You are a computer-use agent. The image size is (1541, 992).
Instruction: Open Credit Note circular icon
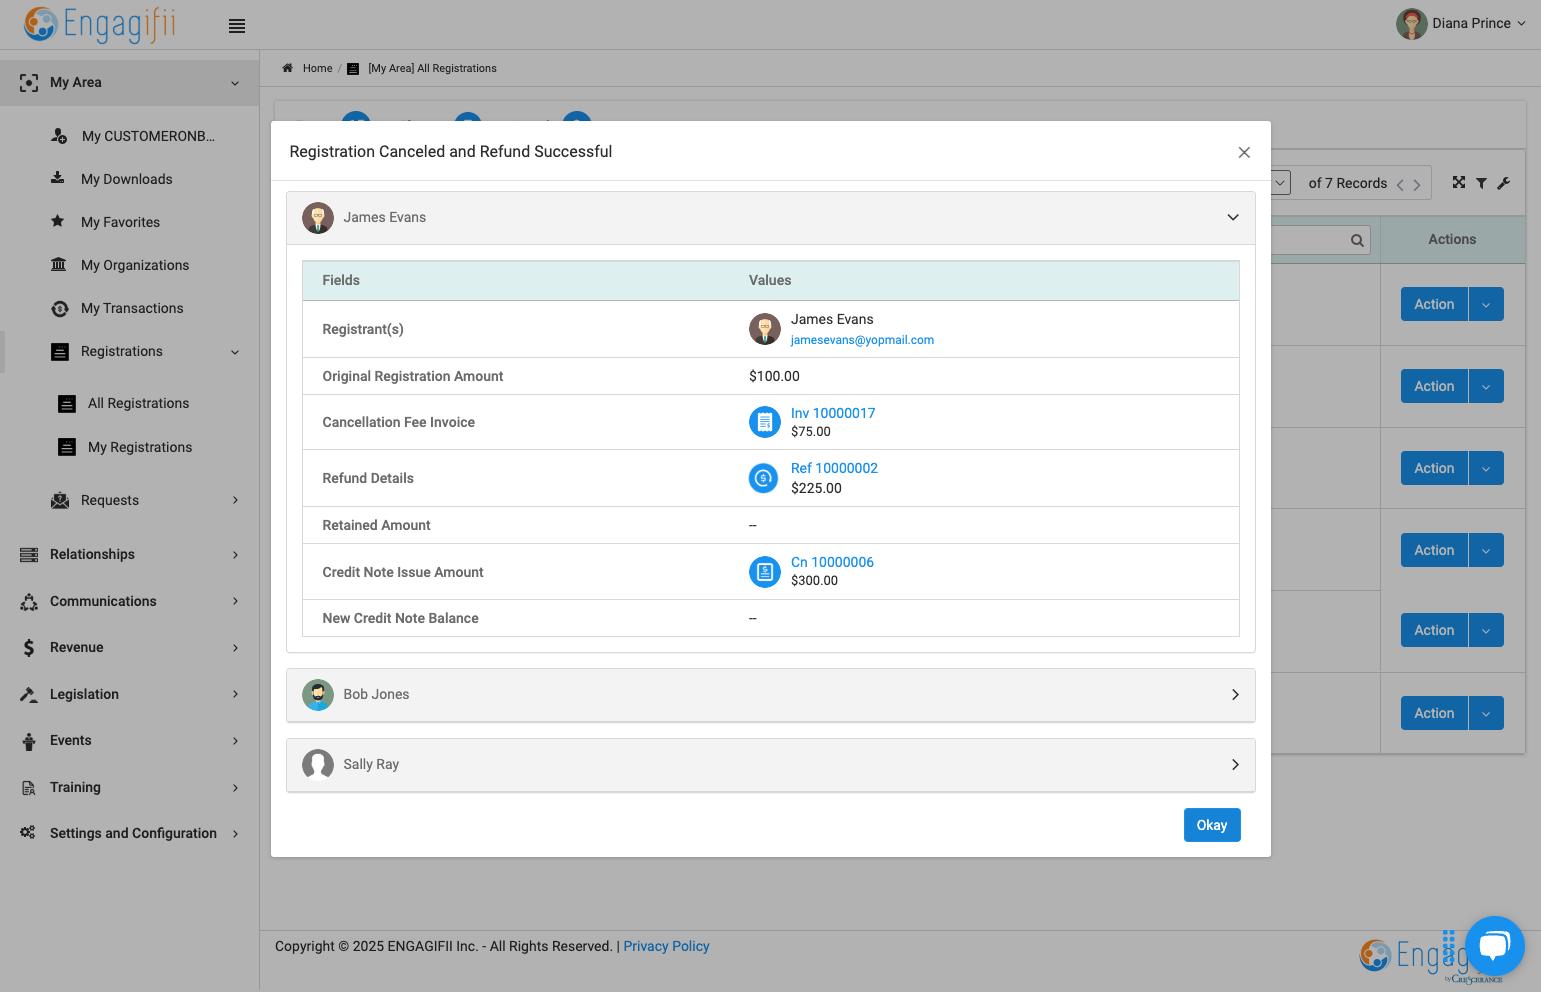pyautogui.click(x=765, y=572)
